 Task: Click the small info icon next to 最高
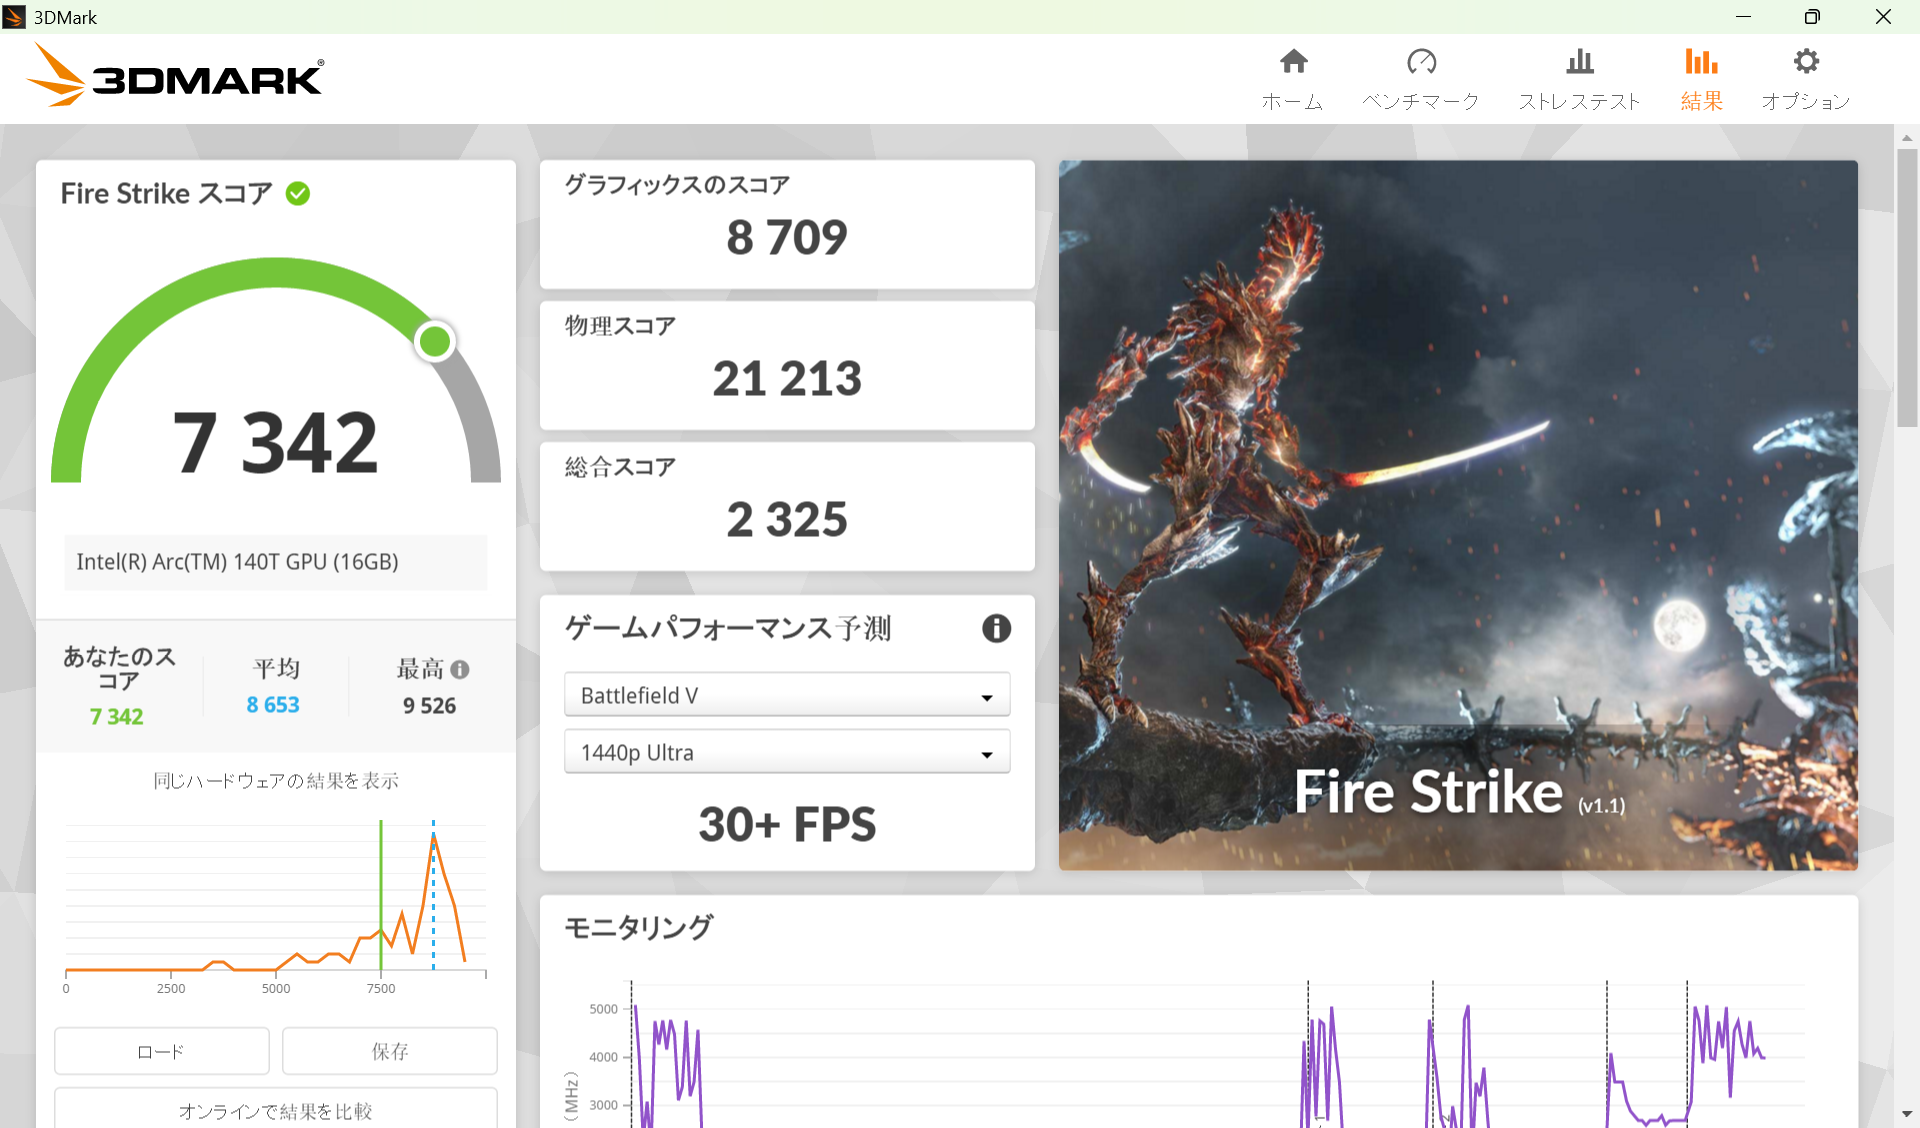click(x=460, y=669)
